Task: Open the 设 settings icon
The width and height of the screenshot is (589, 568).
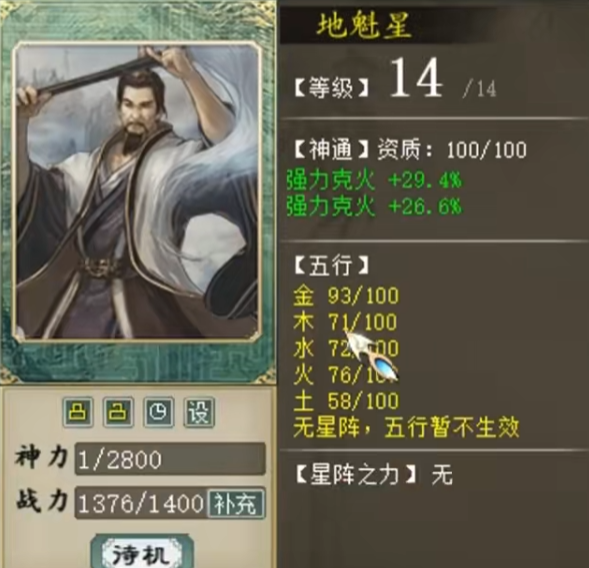Action: [x=199, y=412]
